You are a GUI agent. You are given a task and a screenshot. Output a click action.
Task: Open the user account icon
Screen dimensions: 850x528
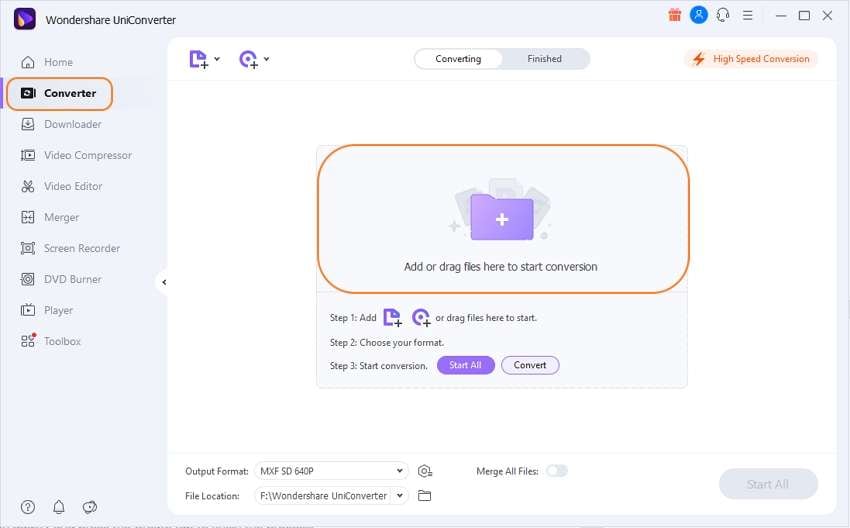click(x=699, y=15)
